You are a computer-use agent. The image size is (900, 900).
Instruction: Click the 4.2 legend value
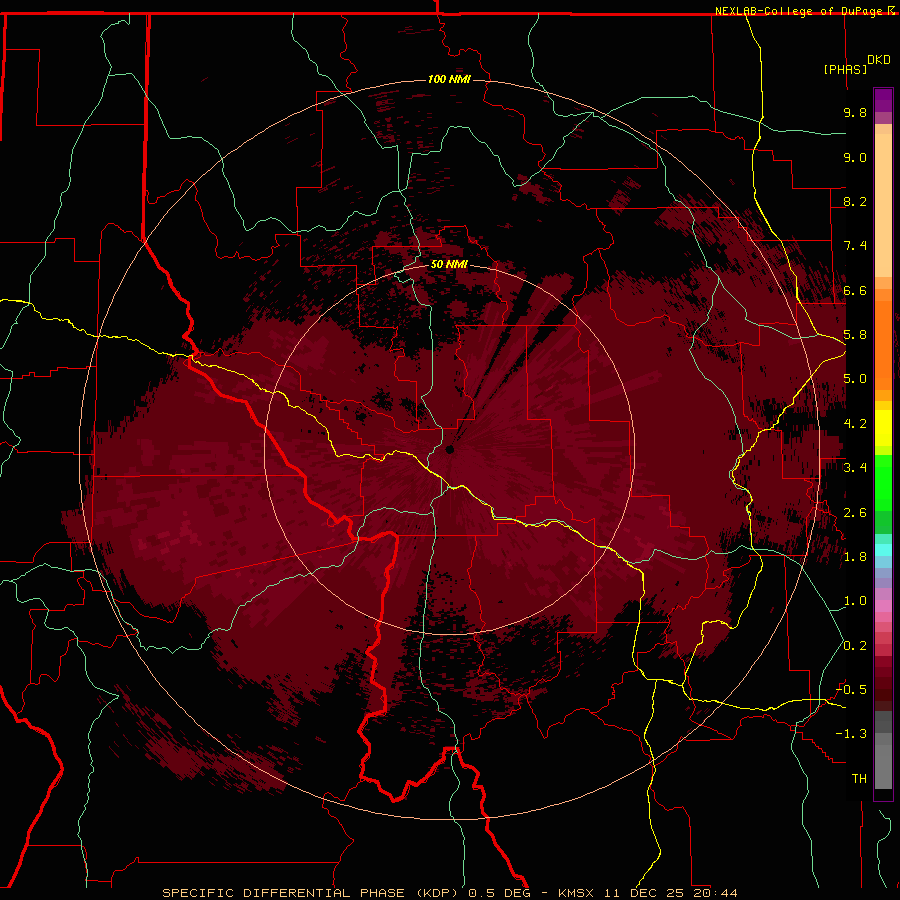[x=855, y=424]
